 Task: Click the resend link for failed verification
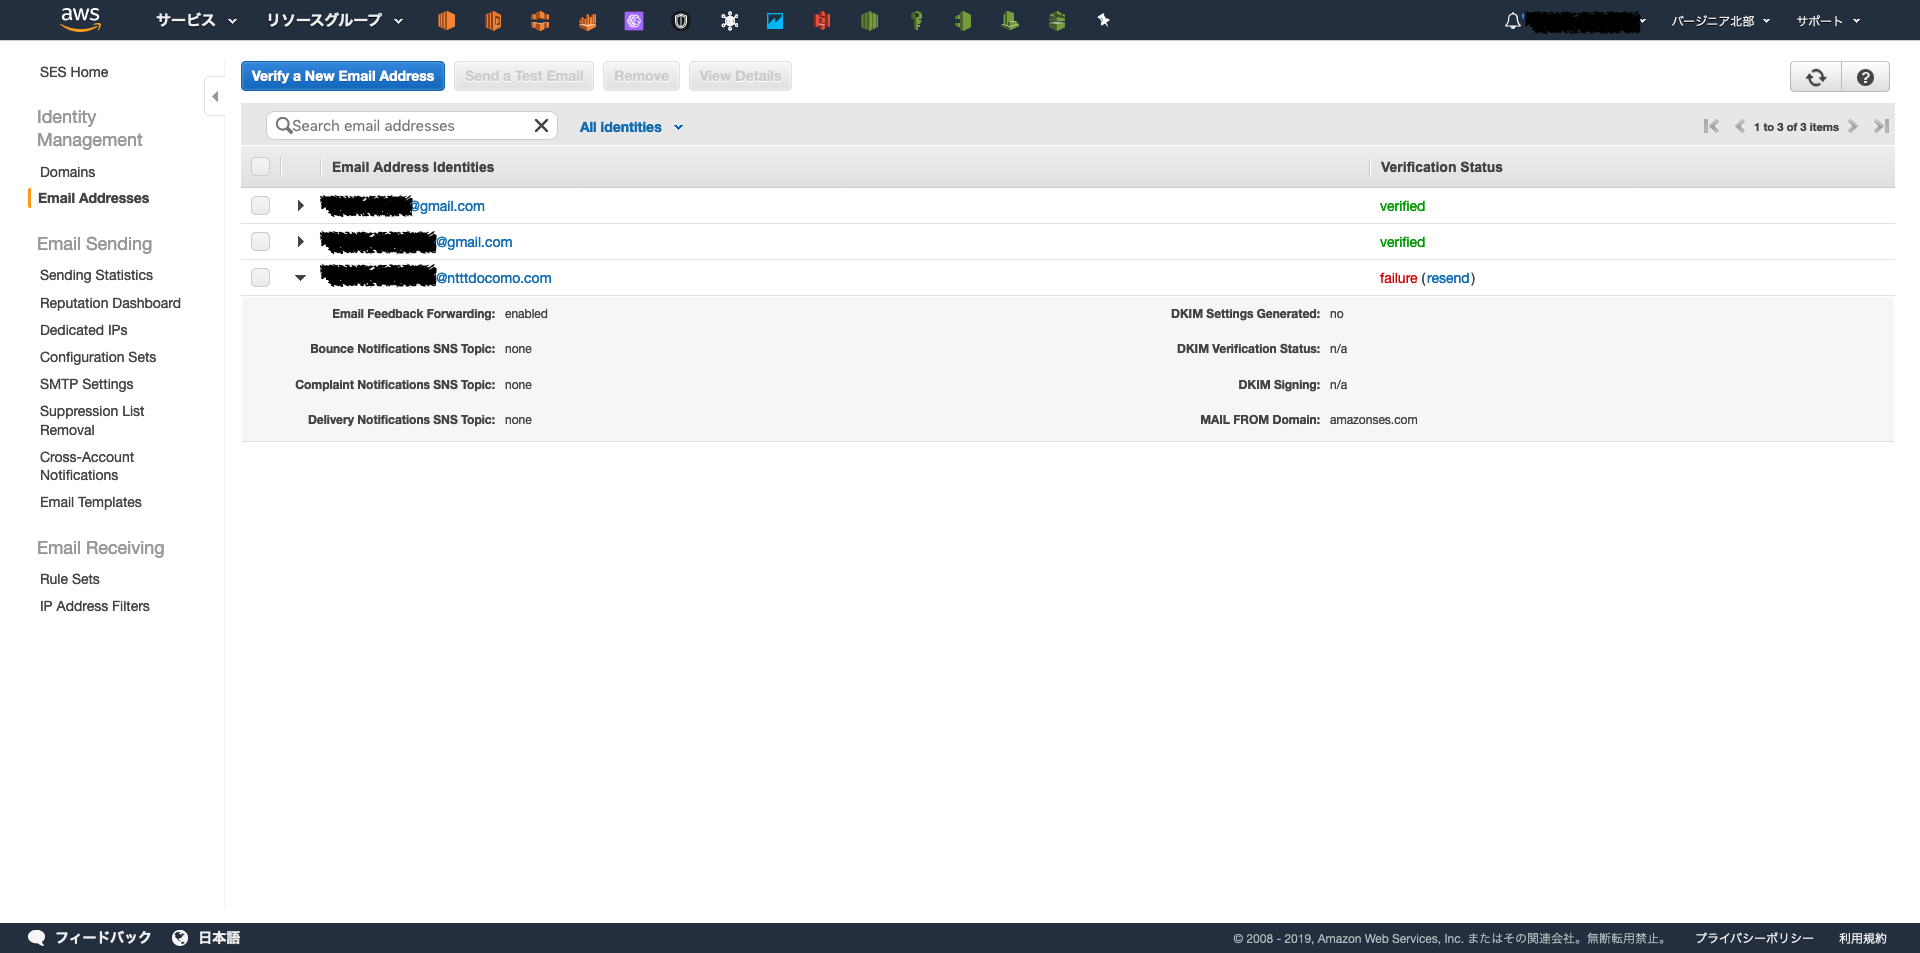click(1448, 278)
